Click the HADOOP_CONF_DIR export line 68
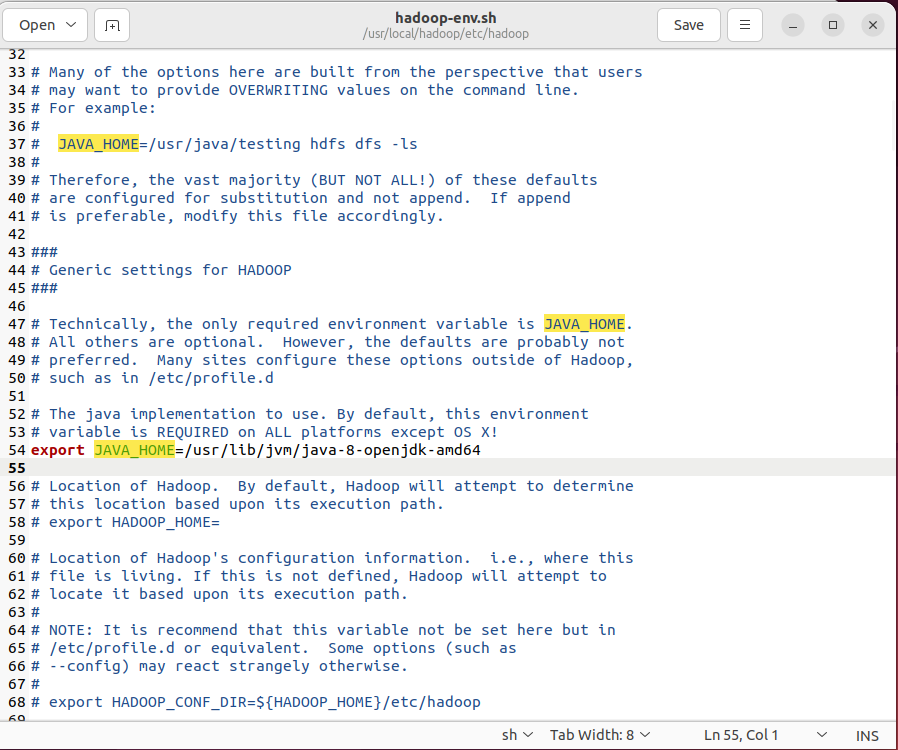The width and height of the screenshot is (898, 750). coord(256,702)
